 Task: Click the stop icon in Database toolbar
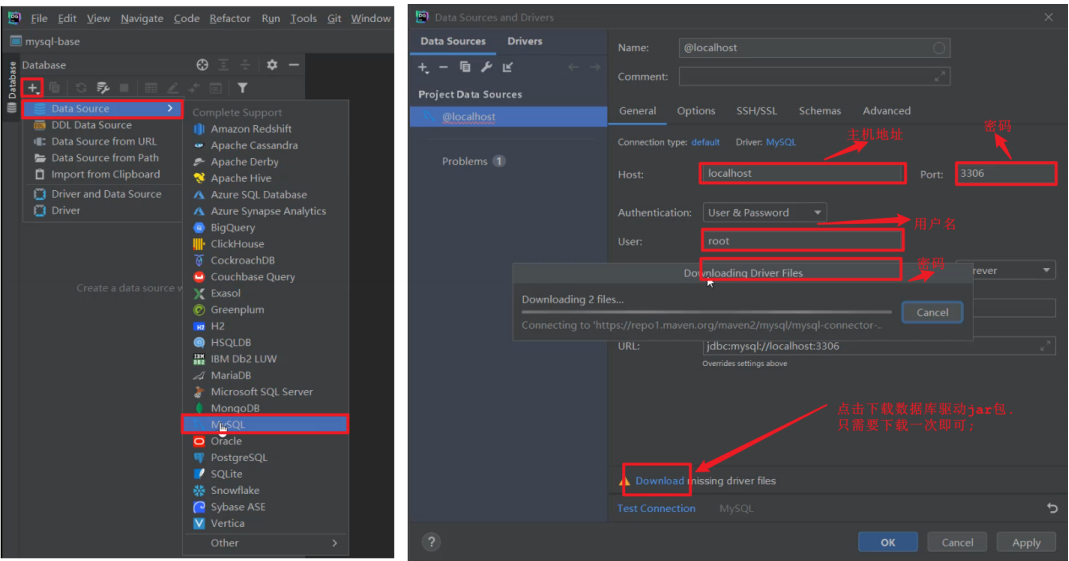click(124, 87)
